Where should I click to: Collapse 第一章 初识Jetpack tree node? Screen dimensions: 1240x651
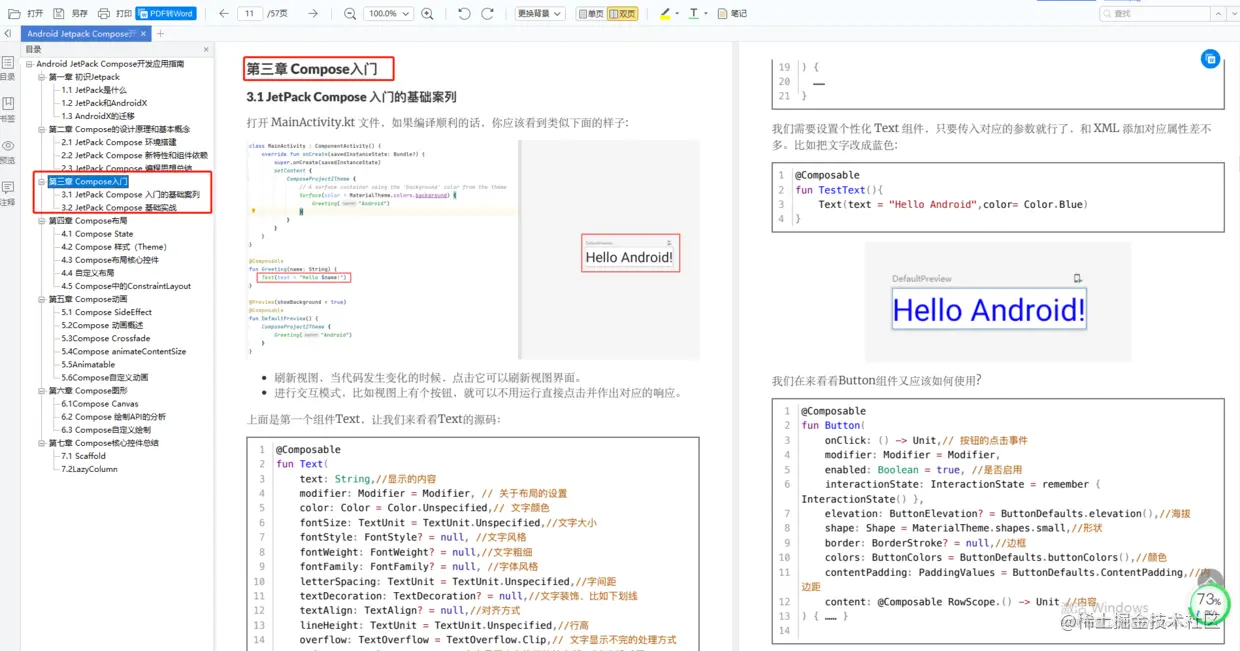pos(42,77)
